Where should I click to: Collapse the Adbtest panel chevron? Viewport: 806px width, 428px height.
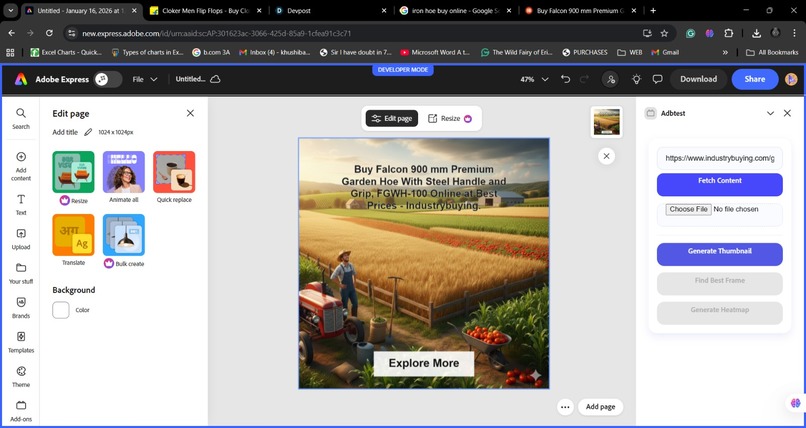tap(770, 113)
